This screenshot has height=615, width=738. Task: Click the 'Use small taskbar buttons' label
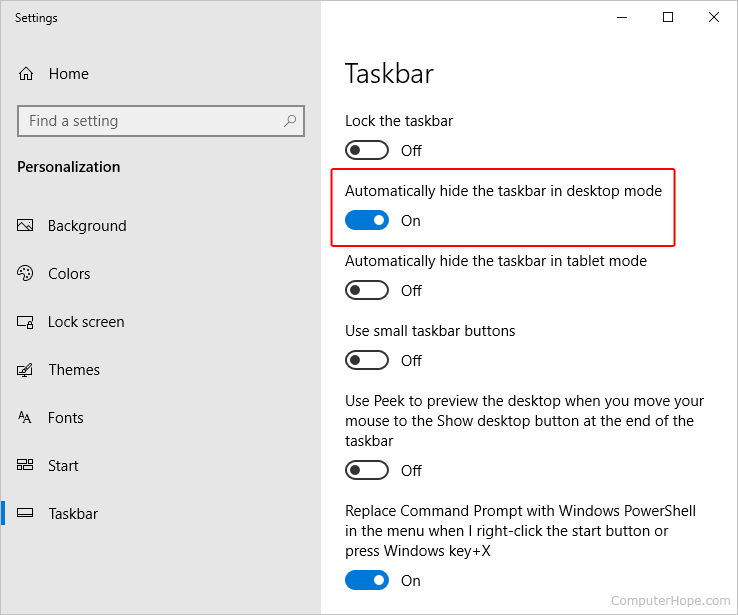(x=430, y=331)
